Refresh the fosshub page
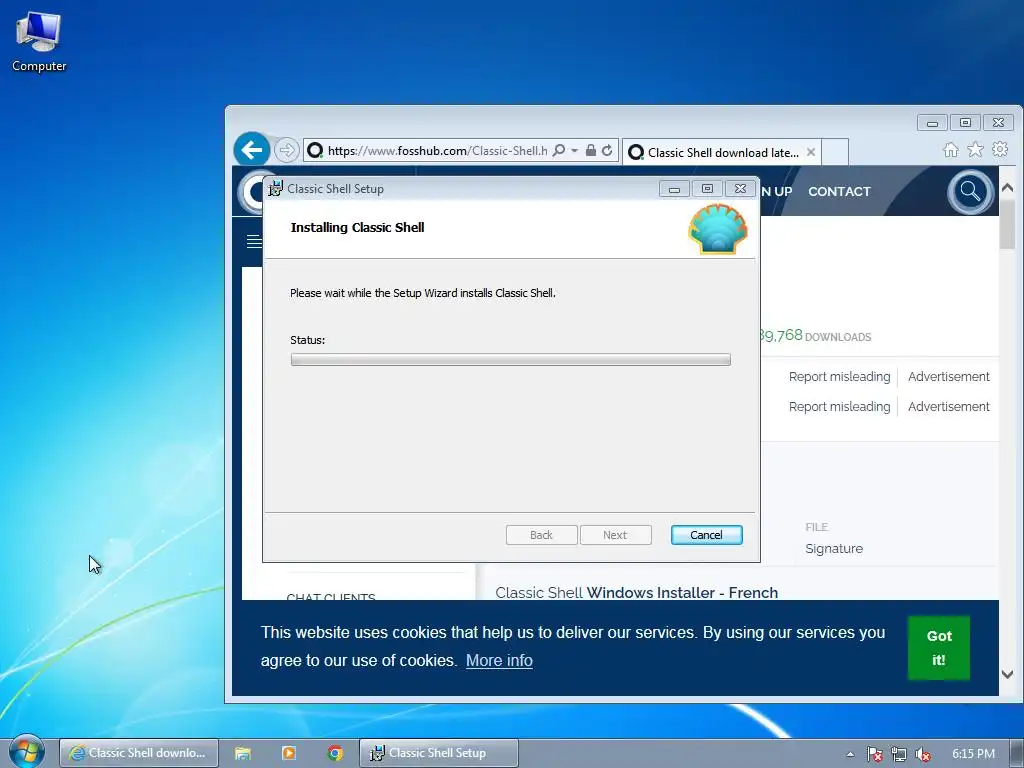Screen dimensions: 1024x768 (x=607, y=151)
